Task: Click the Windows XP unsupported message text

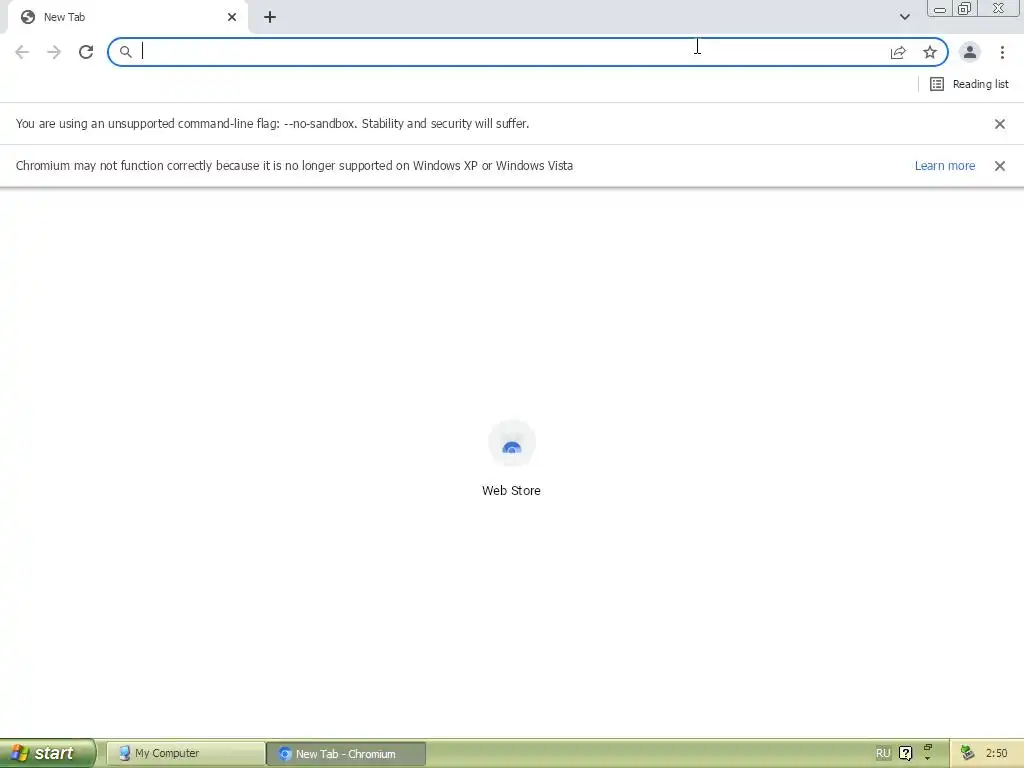Action: [x=295, y=165]
